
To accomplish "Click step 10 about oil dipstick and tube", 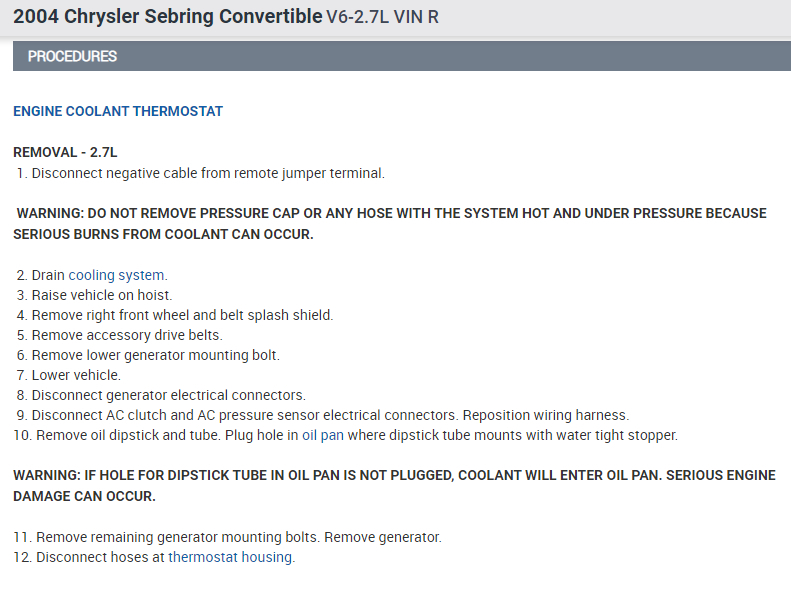I will click(x=160, y=435).
